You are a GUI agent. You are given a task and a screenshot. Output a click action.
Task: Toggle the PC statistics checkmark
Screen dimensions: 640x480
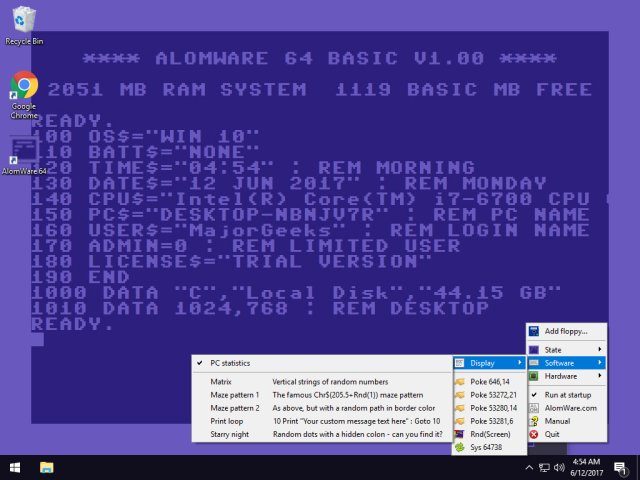click(200, 363)
